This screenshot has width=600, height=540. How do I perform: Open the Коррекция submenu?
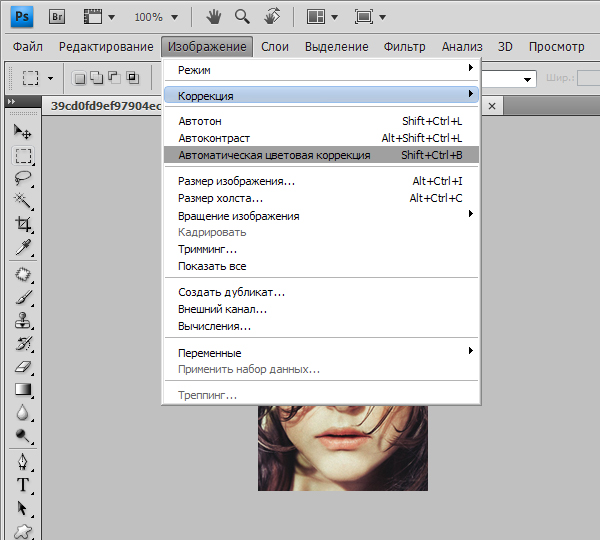(321, 95)
